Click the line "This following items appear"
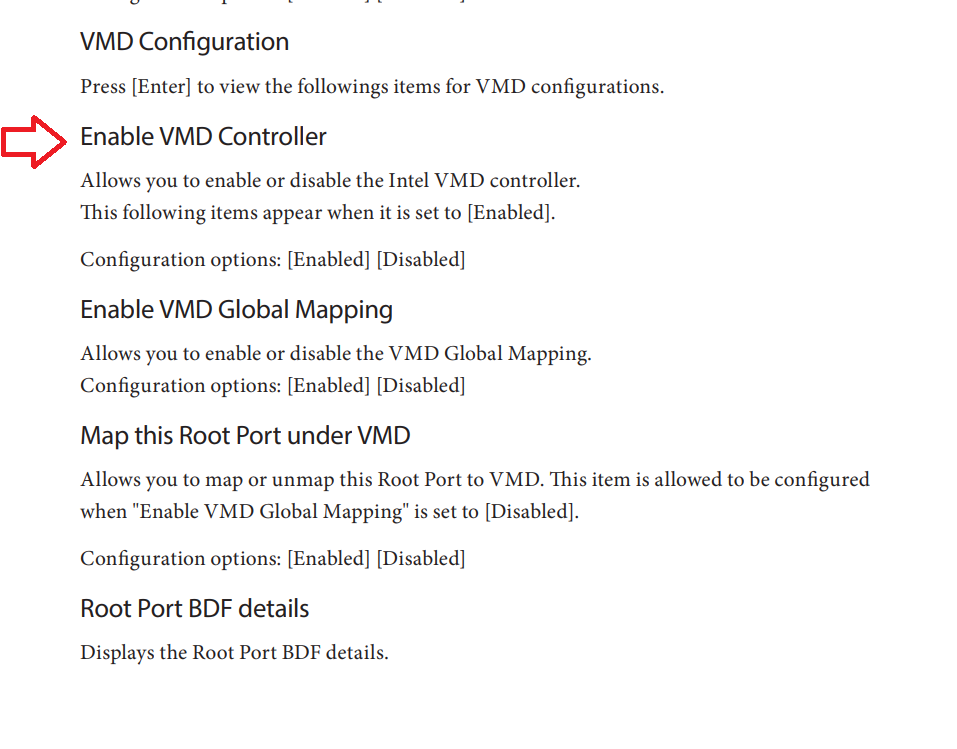This screenshot has width=957, height=749. 317,212
